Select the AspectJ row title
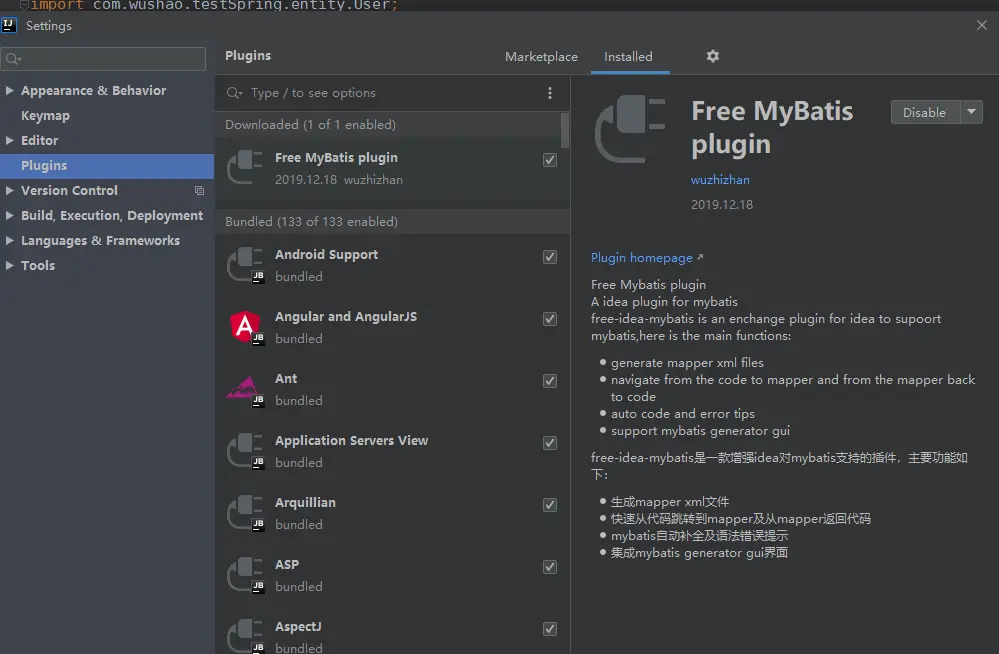 click(x=298, y=627)
